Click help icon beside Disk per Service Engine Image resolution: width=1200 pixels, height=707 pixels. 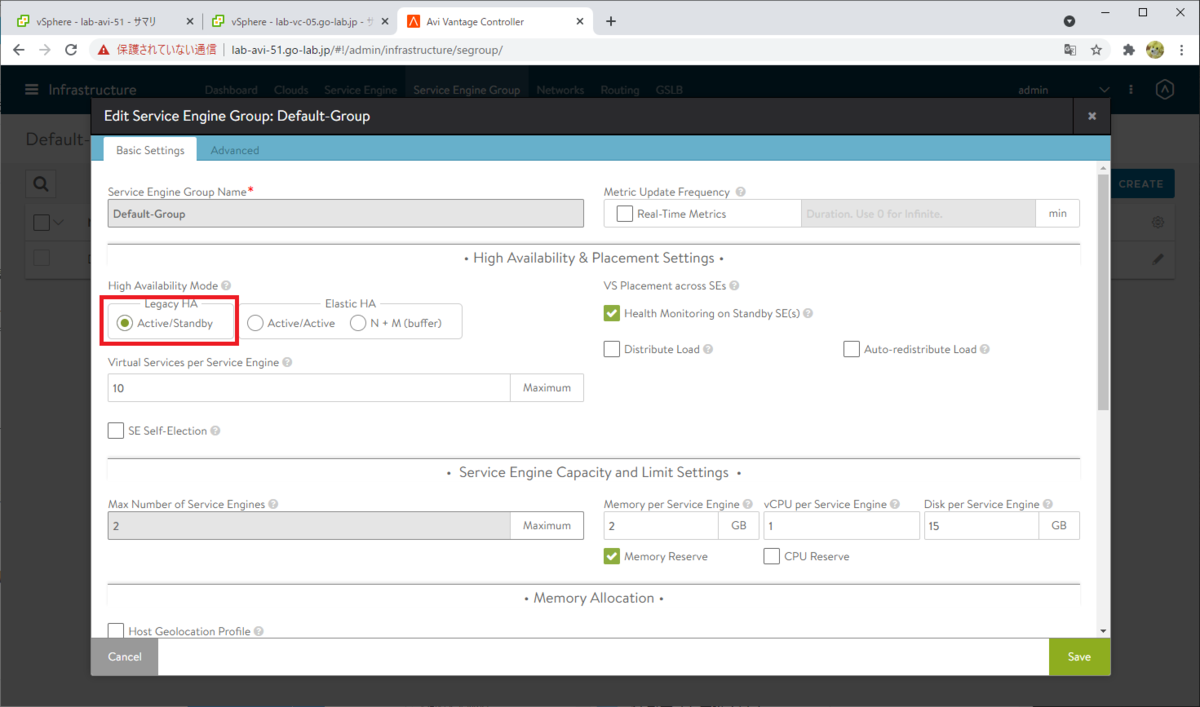pos(1048,505)
